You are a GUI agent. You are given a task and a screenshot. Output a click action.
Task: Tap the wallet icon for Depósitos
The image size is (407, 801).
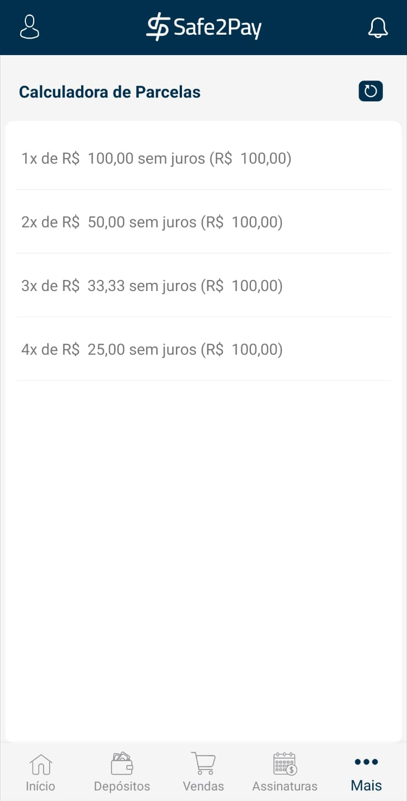click(x=122, y=764)
